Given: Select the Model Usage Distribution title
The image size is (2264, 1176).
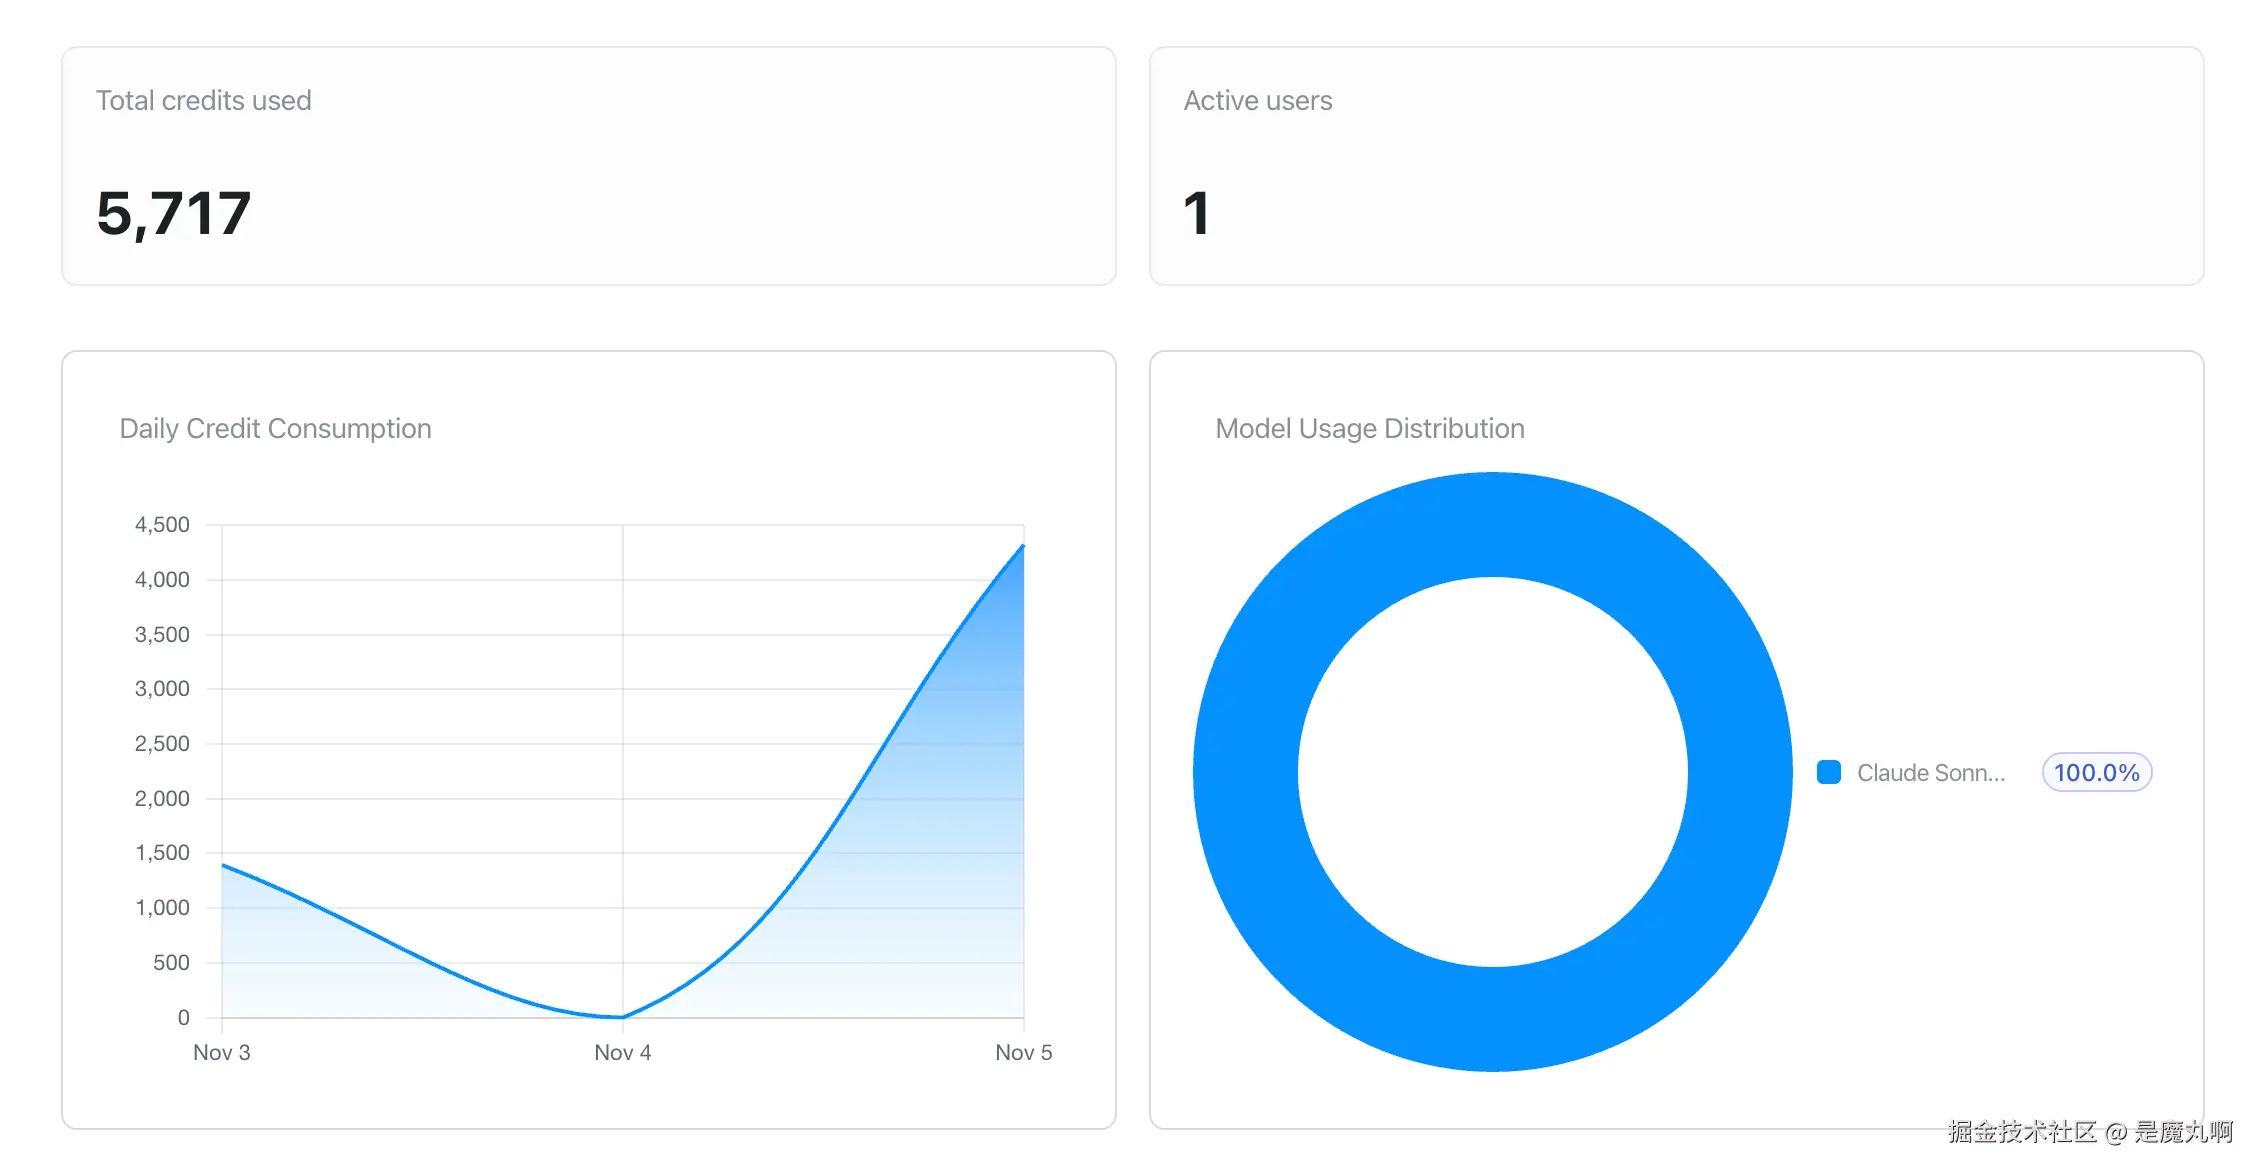Looking at the screenshot, I should pyautogui.click(x=1370, y=428).
